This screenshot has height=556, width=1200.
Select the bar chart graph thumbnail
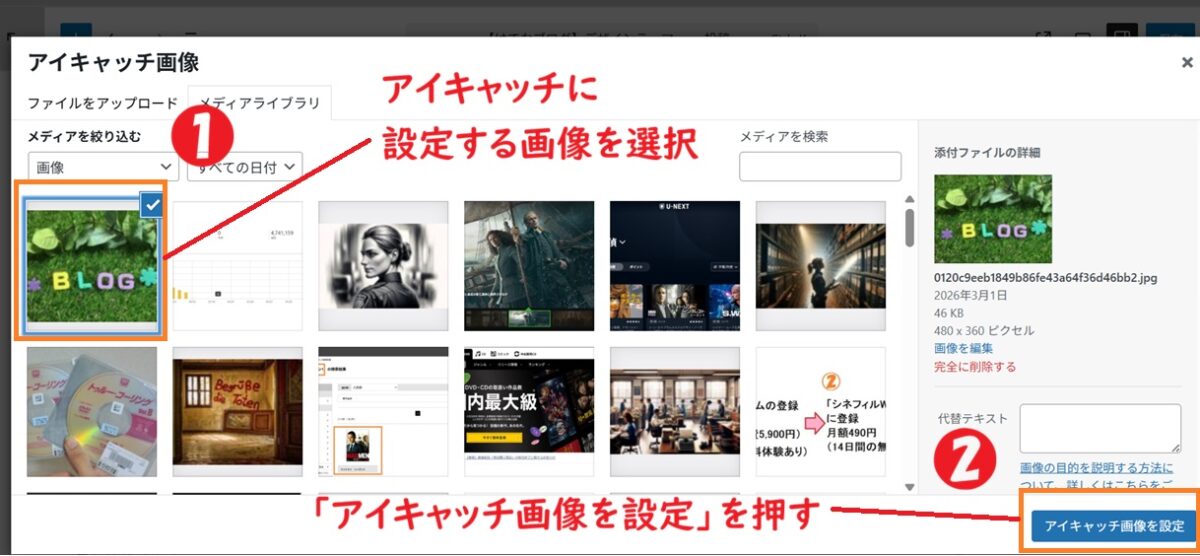click(x=237, y=265)
